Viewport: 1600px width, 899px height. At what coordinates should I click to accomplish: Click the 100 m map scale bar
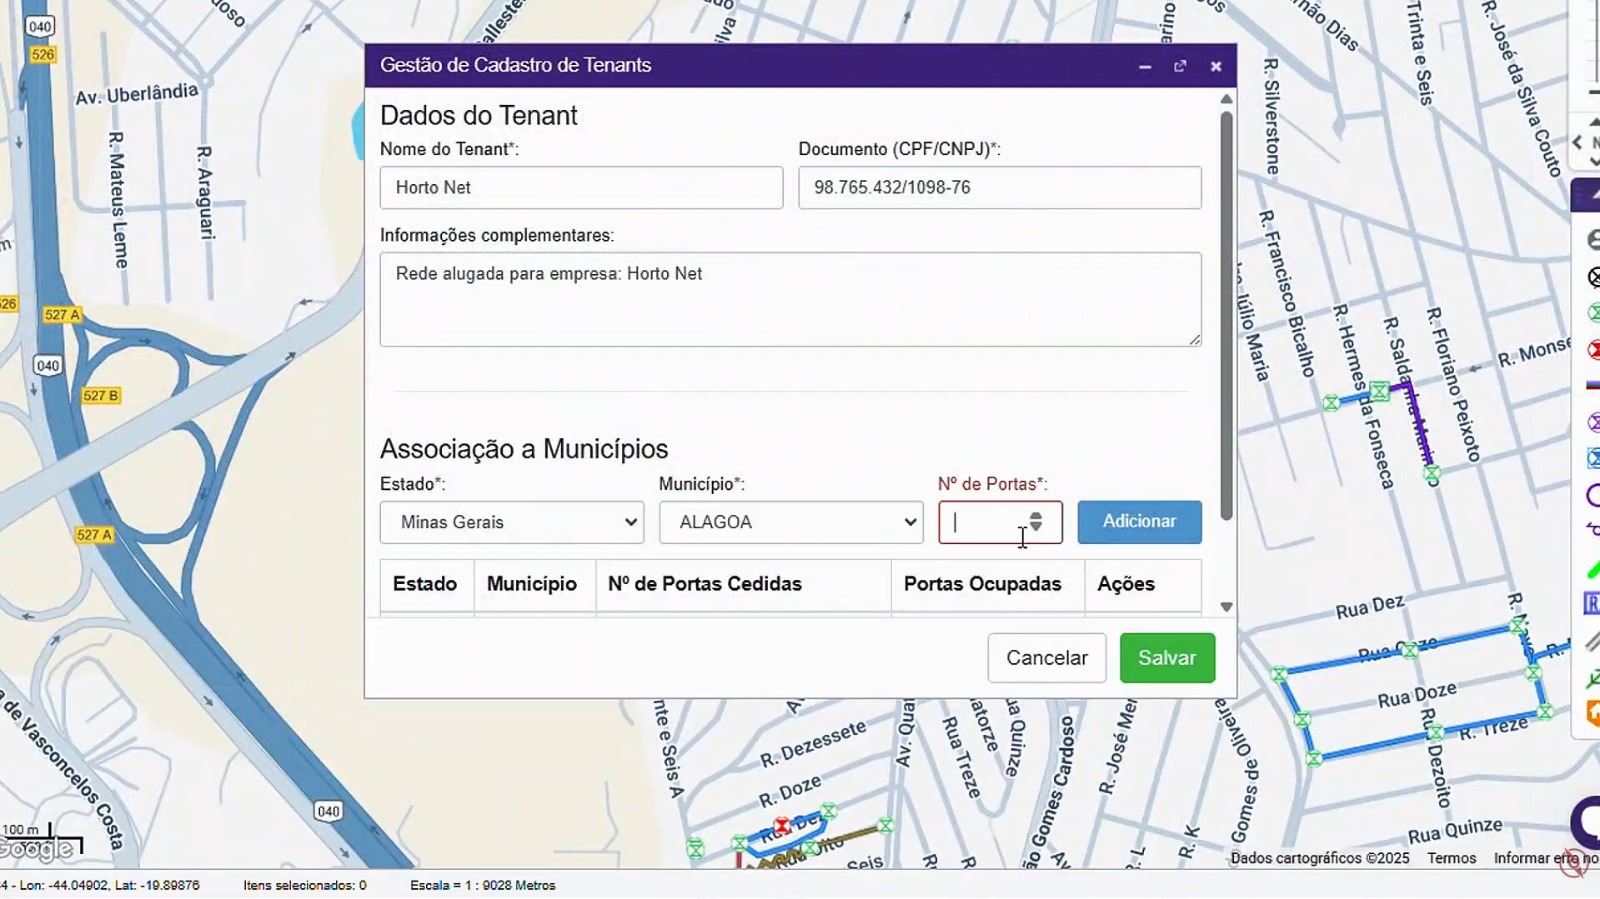41,838
